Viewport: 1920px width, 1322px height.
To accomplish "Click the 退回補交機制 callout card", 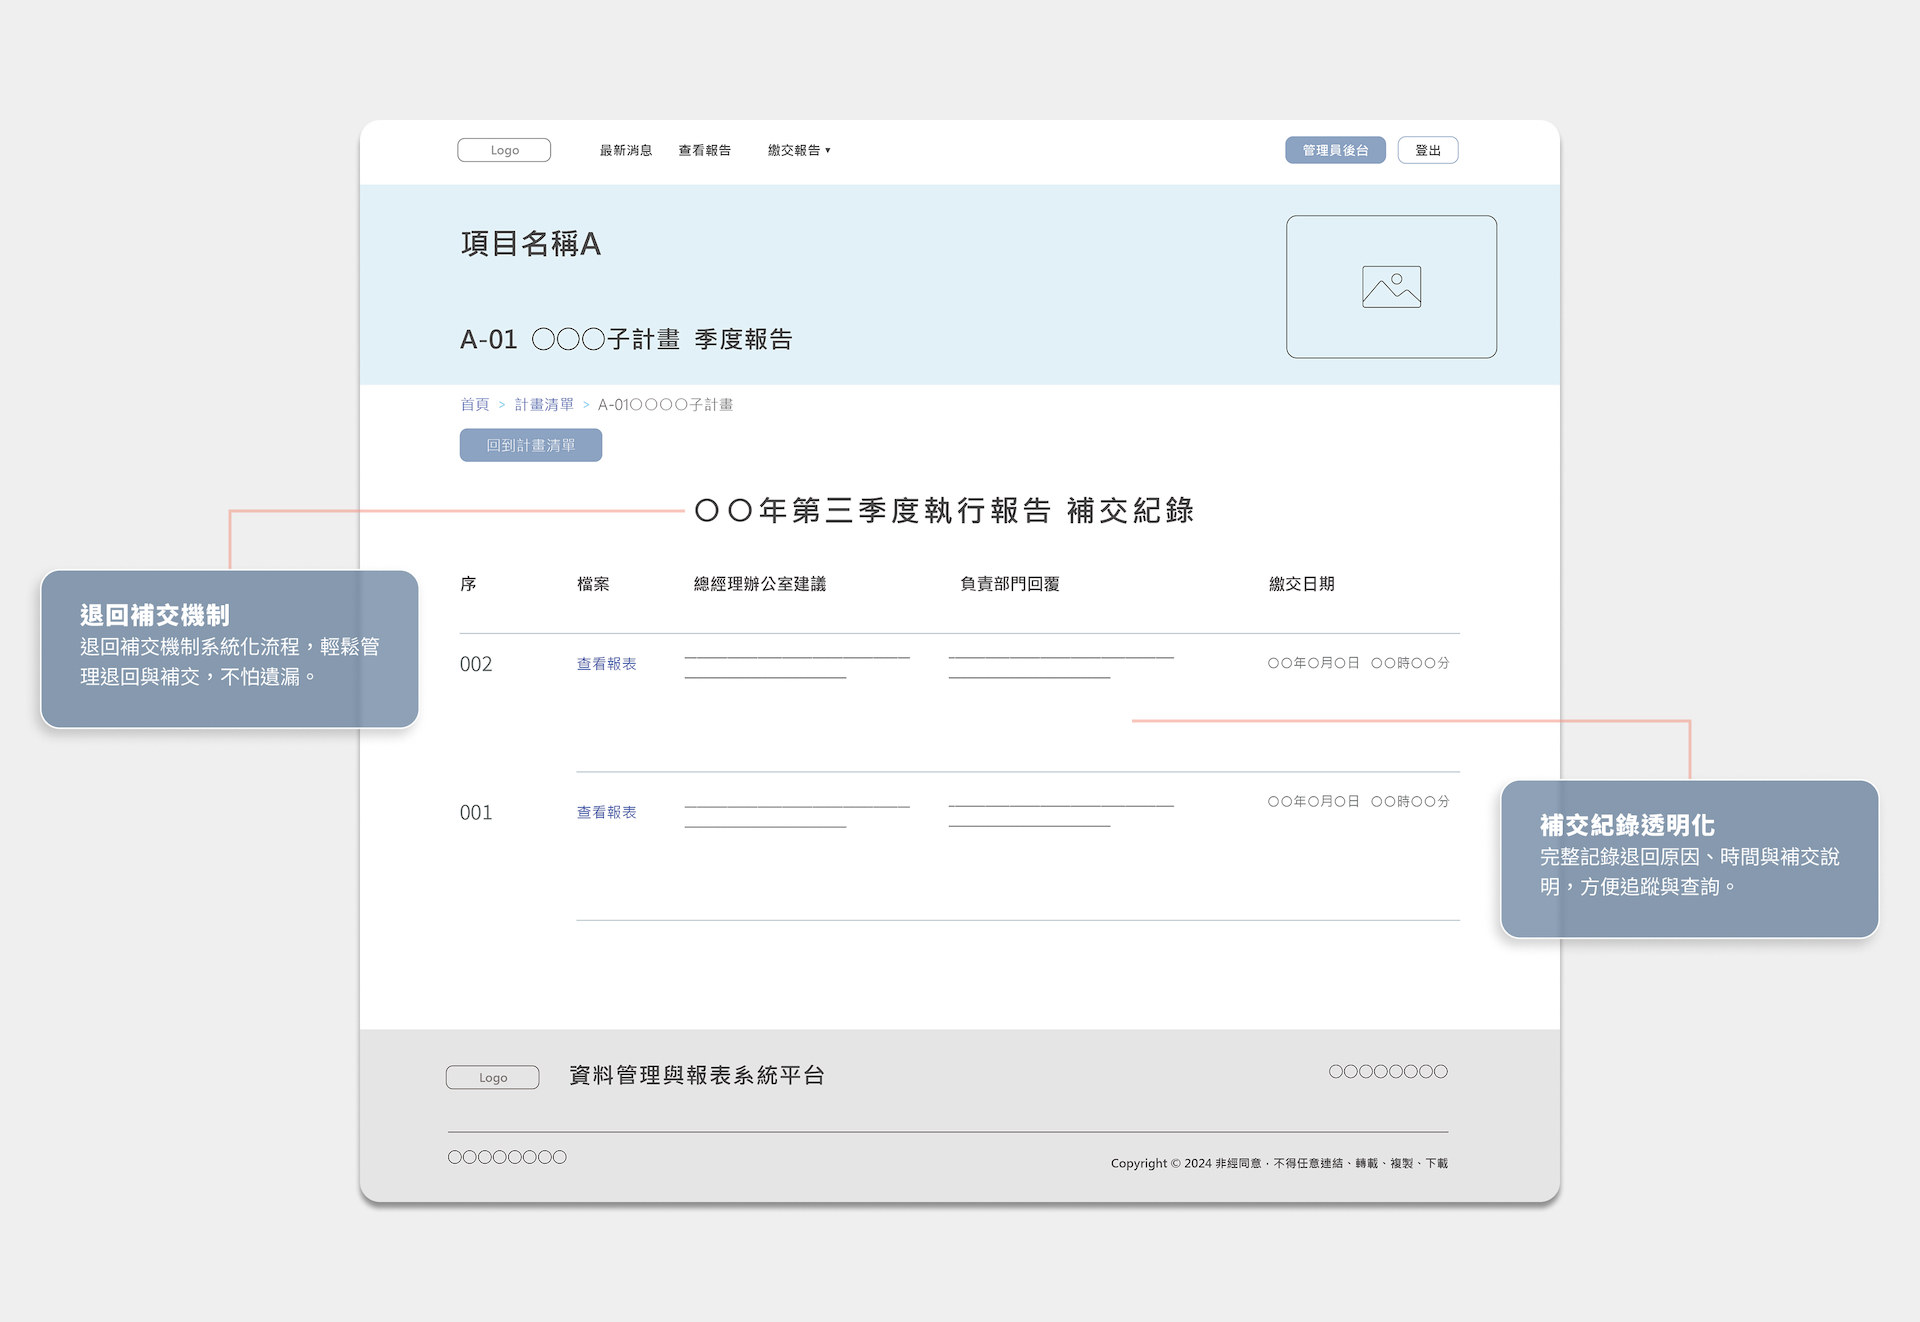I will 229,648.
